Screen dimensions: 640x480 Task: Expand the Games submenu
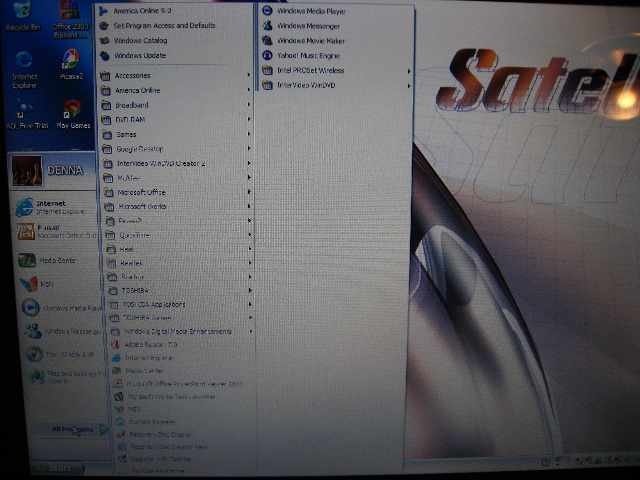tap(127, 134)
